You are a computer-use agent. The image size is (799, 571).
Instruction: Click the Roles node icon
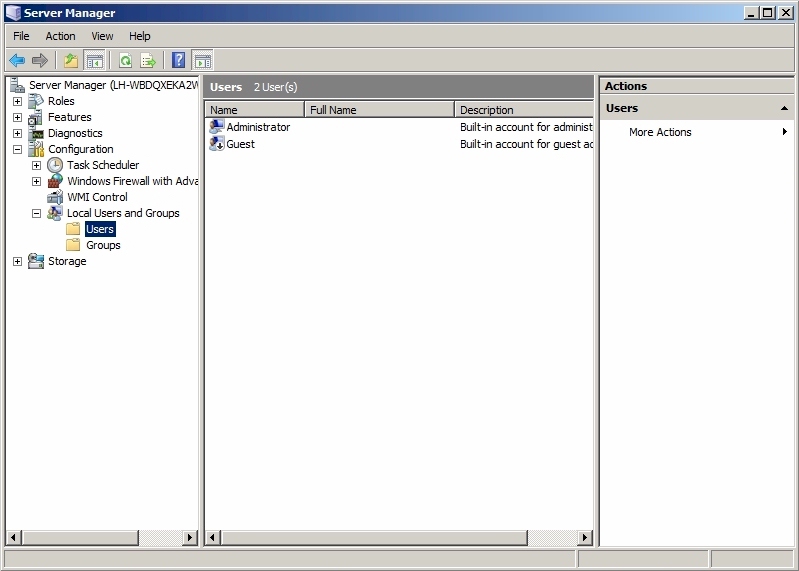pos(36,101)
